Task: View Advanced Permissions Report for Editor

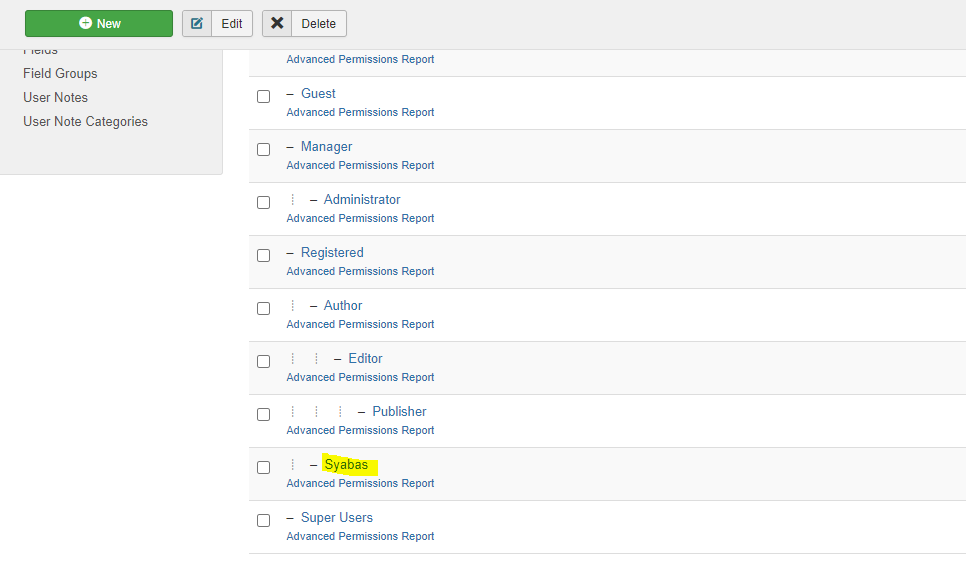Action: [360, 377]
